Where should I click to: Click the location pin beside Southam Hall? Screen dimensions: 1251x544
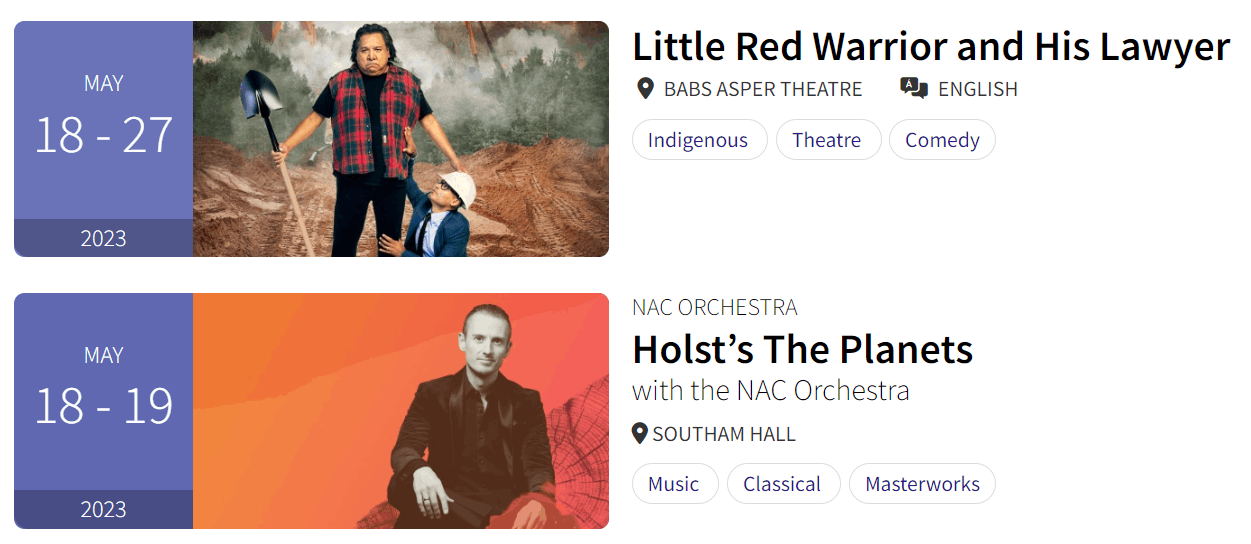[640, 434]
